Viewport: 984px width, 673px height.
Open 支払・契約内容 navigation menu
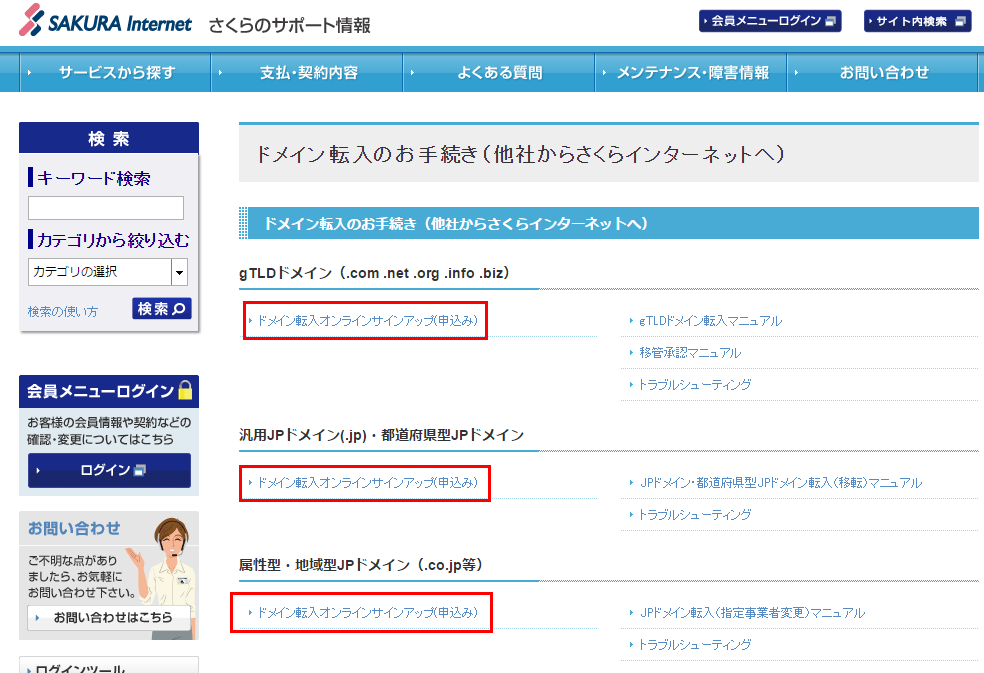tap(308, 72)
